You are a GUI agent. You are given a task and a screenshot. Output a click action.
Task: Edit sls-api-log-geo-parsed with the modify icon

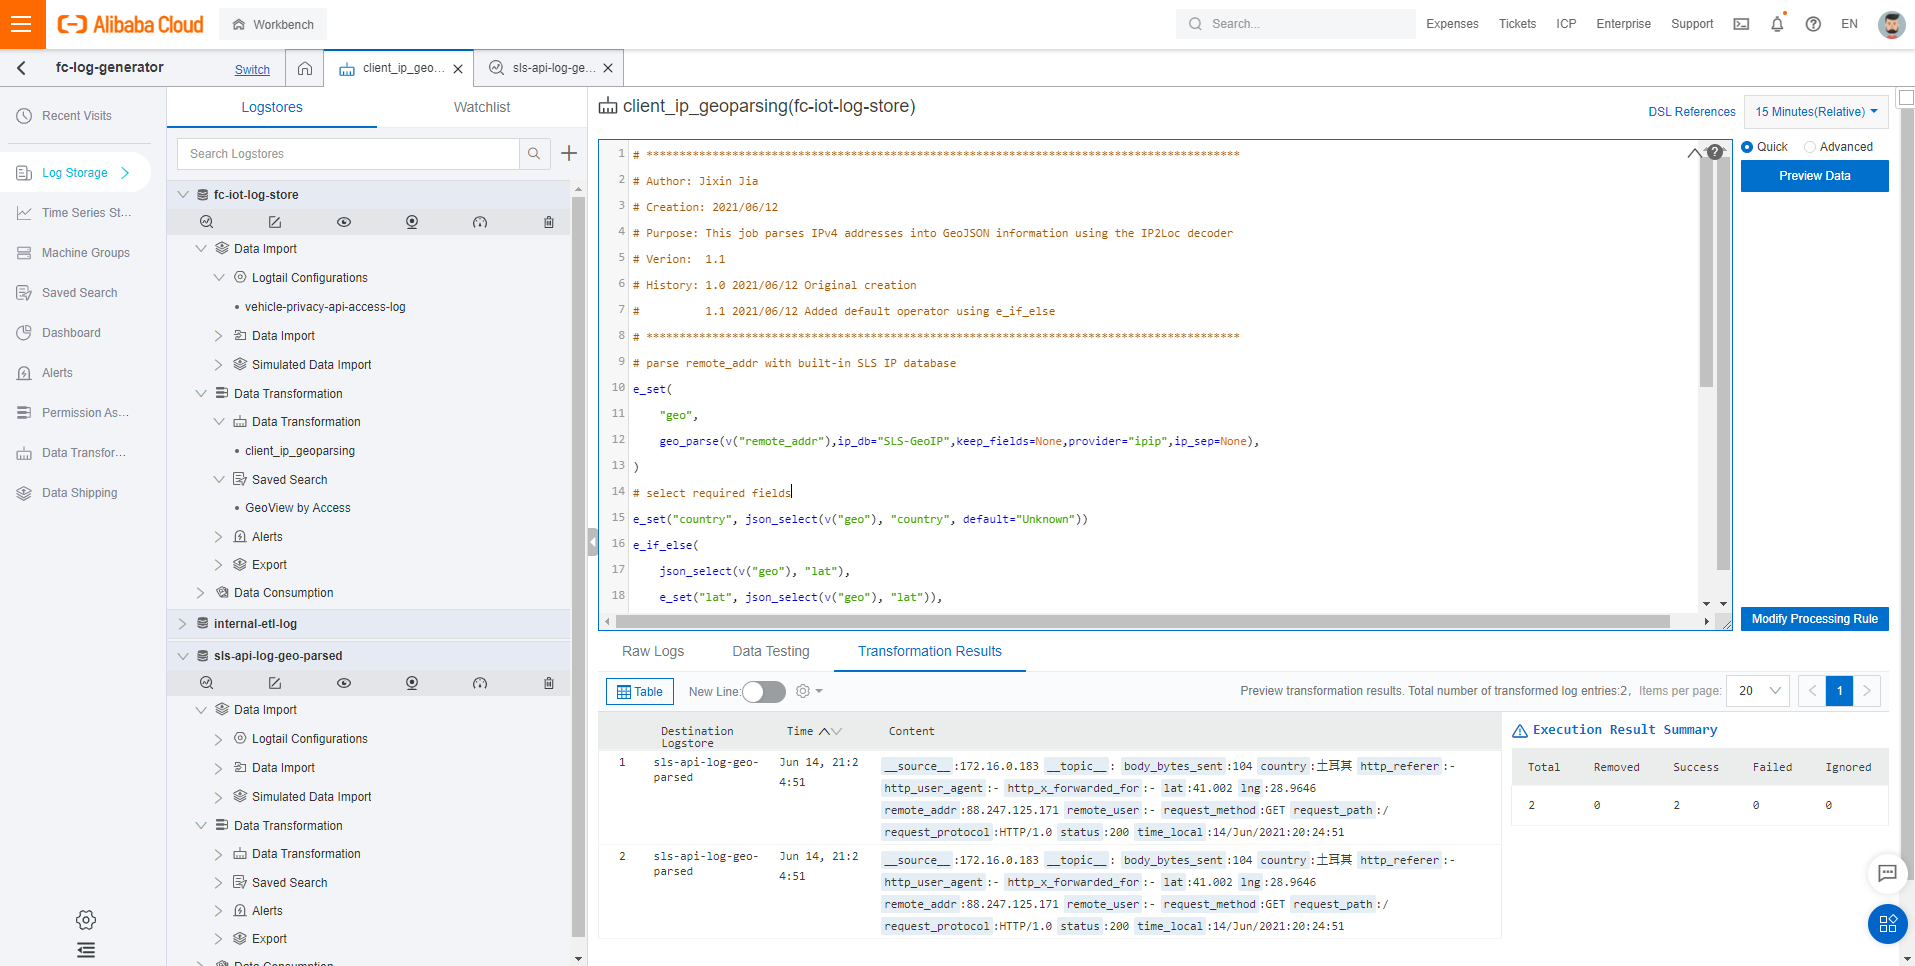coord(275,683)
